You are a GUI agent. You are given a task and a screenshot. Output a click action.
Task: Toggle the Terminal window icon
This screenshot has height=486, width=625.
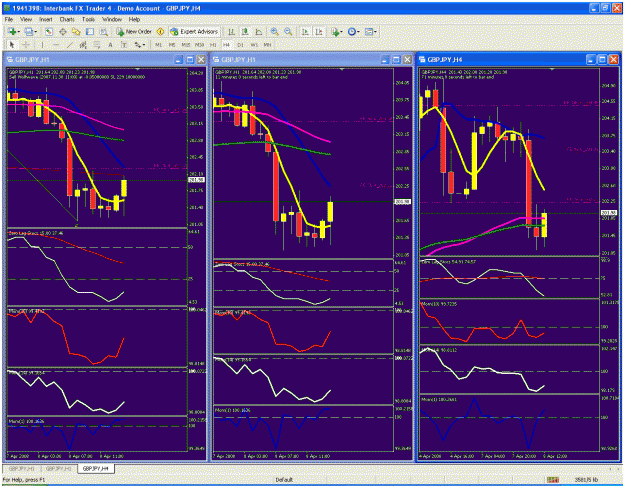(90, 31)
